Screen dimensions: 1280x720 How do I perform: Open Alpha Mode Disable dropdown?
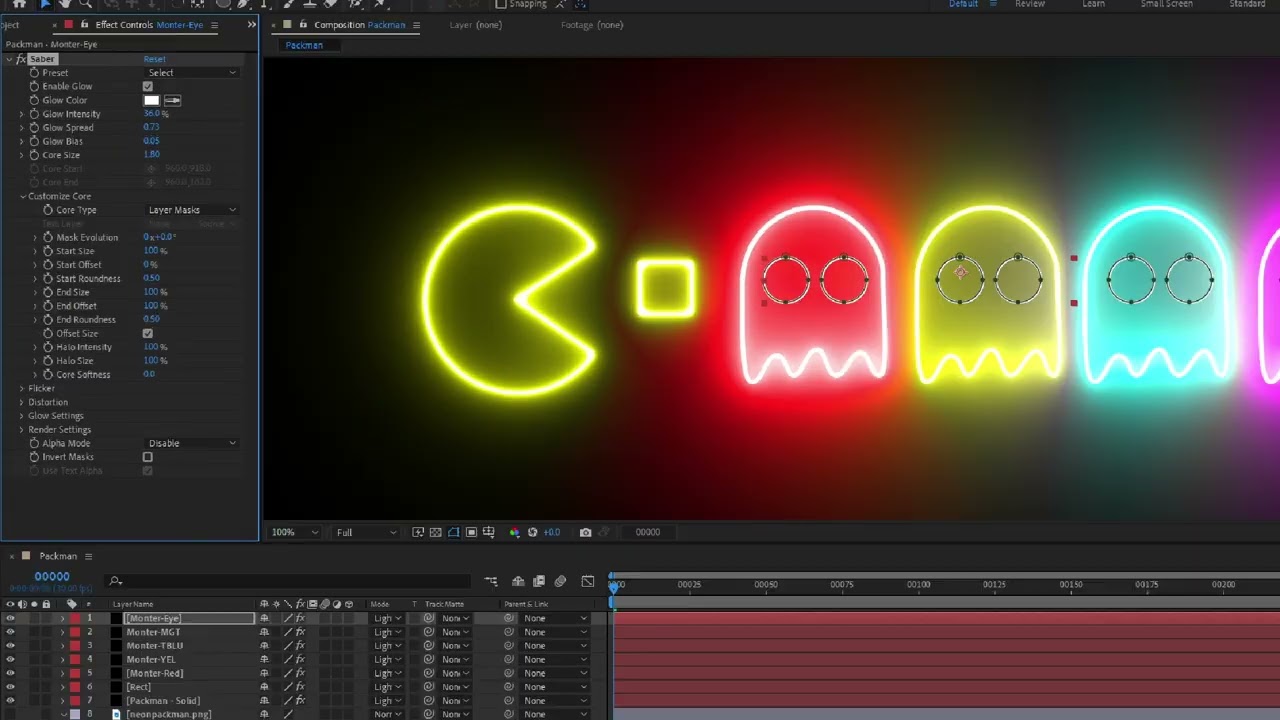pos(192,443)
